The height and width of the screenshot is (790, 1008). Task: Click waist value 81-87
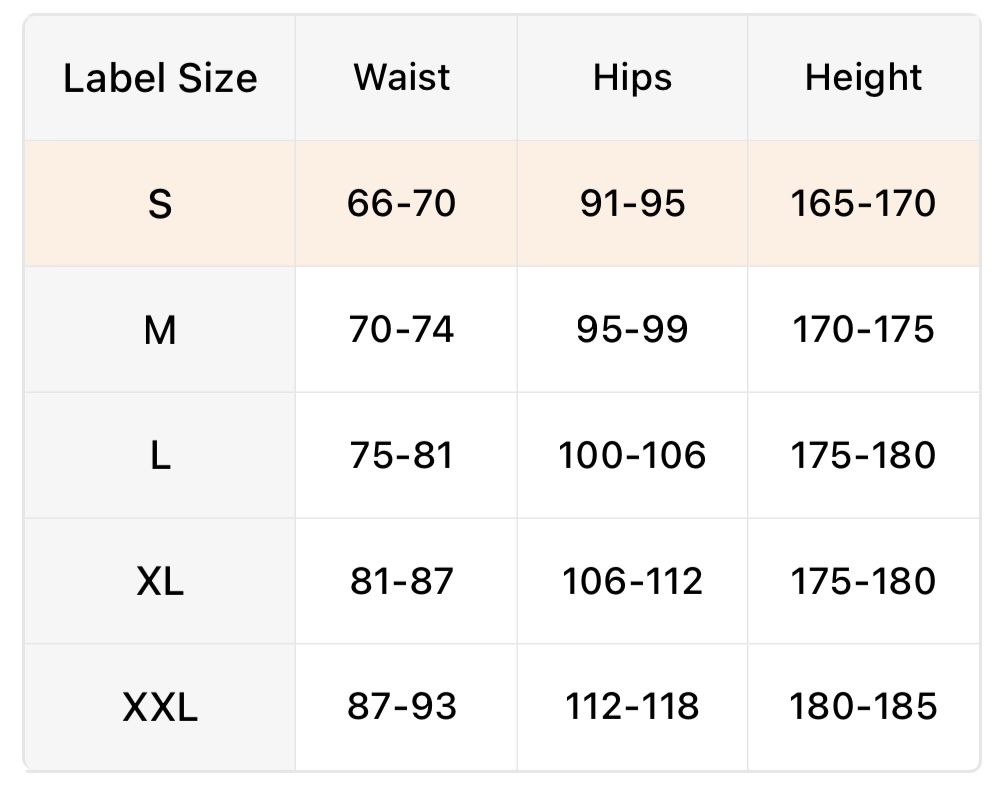(402, 582)
